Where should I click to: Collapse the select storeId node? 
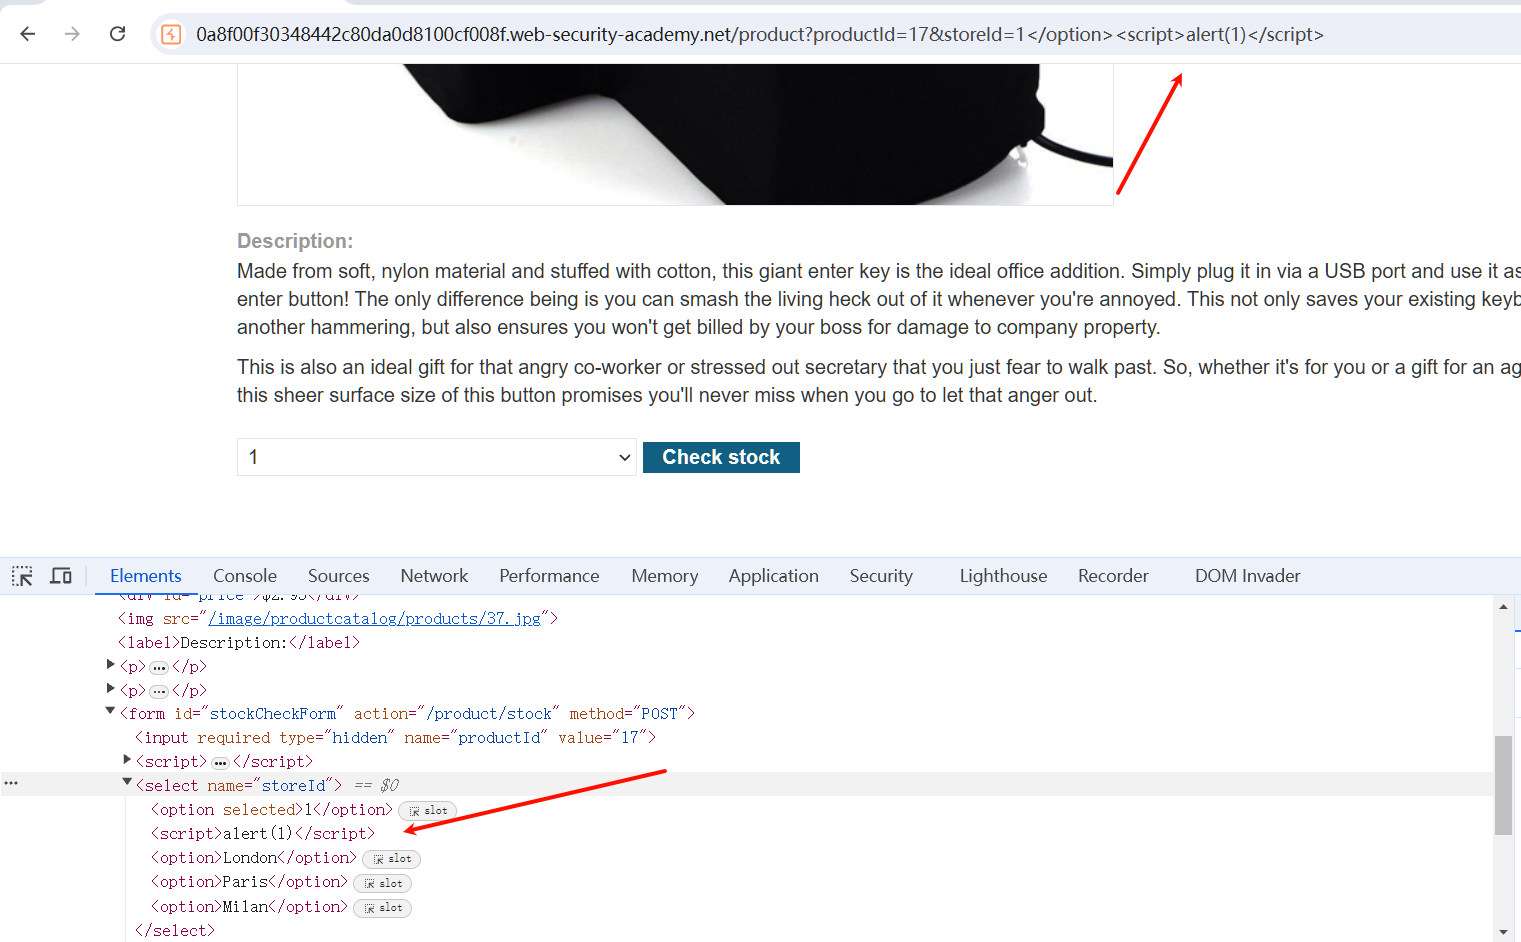click(x=127, y=784)
